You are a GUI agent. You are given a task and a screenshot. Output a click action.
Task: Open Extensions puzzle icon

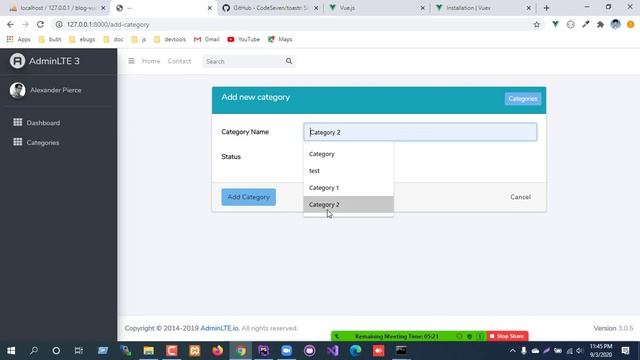pos(600,24)
